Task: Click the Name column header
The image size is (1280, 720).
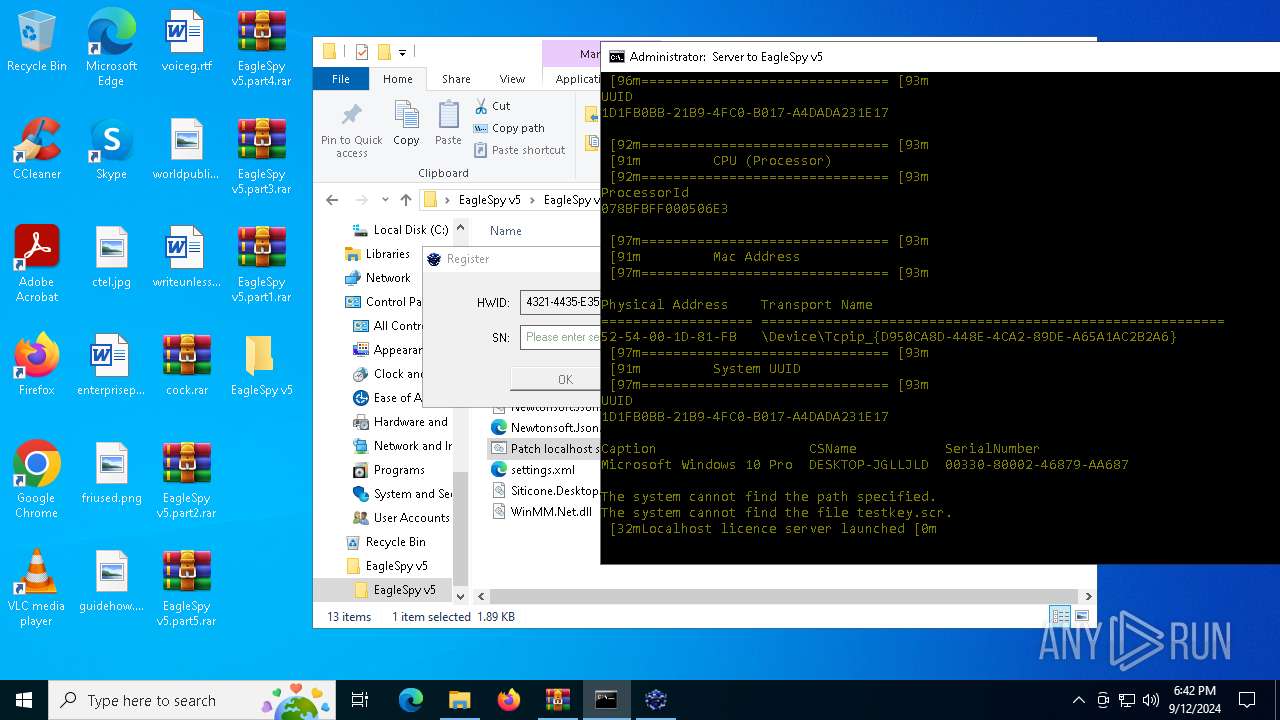Action: coord(506,231)
